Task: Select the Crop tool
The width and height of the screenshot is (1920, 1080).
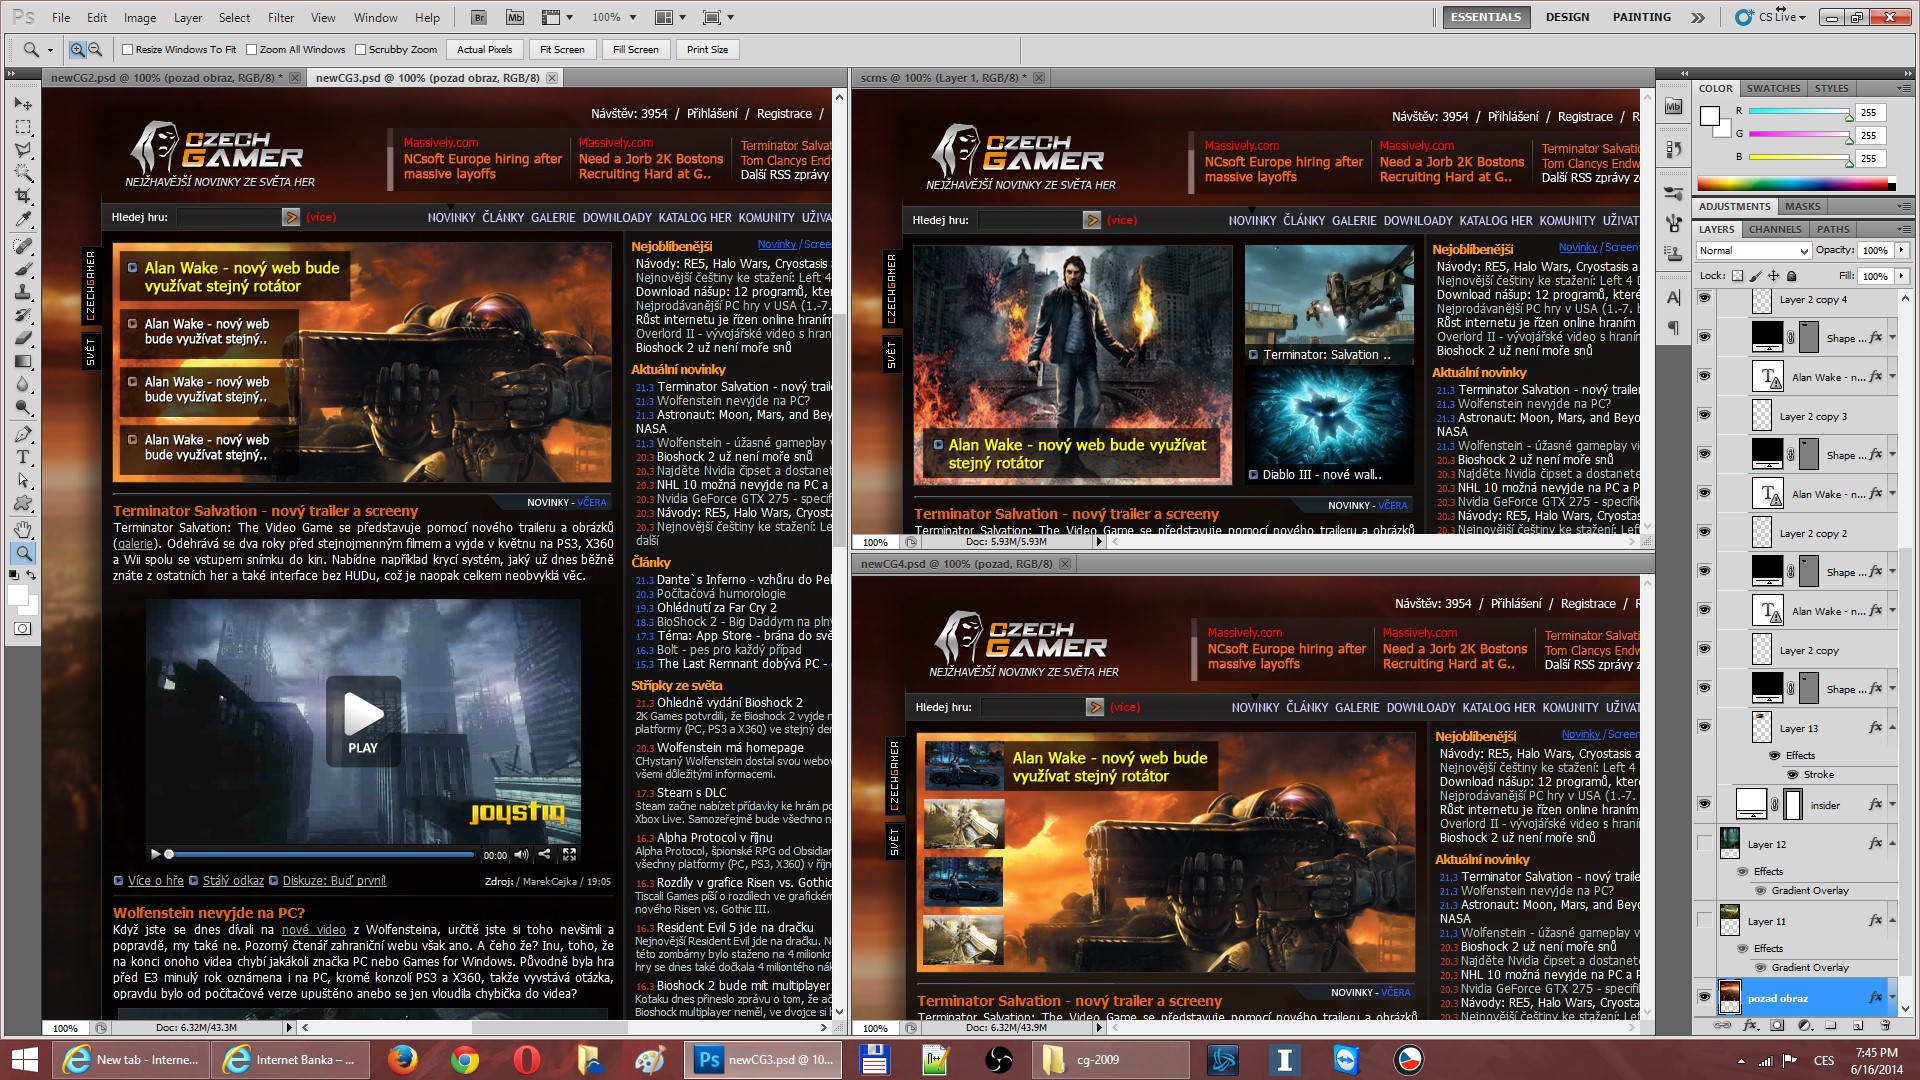Action: pyautogui.click(x=23, y=196)
